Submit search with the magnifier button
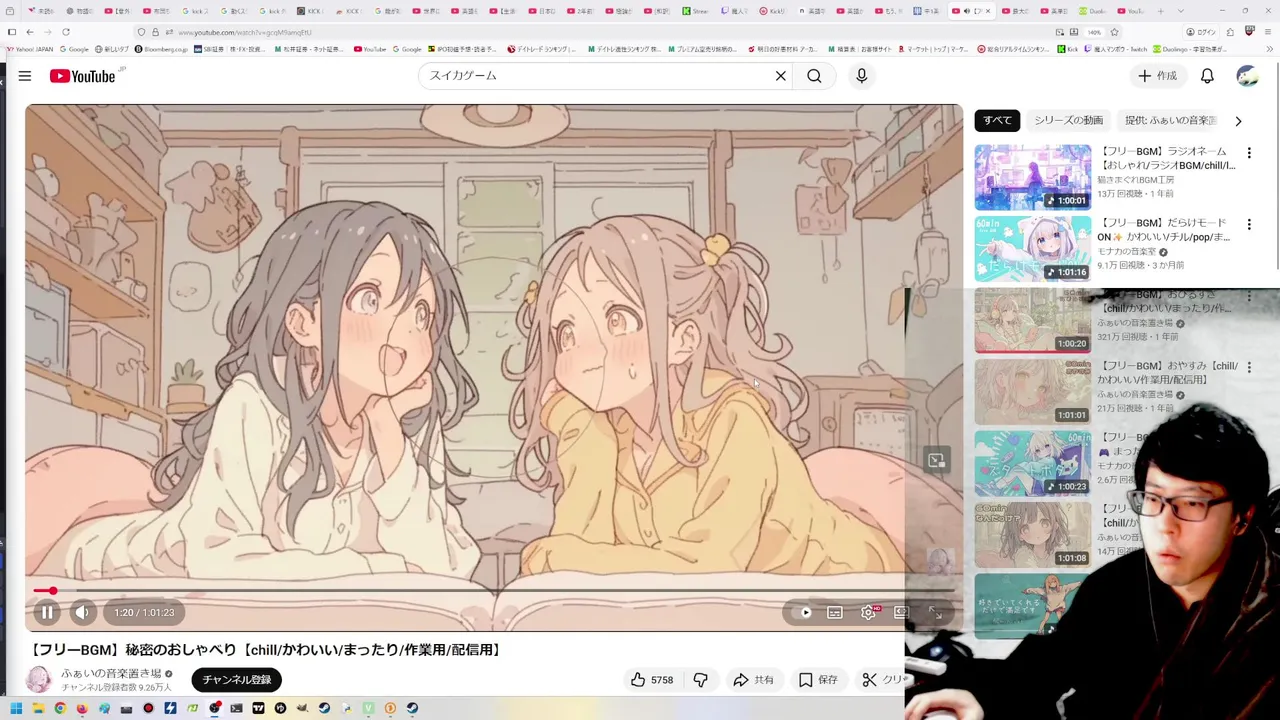Image resolution: width=1280 pixels, height=720 pixels. coord(814,76)
